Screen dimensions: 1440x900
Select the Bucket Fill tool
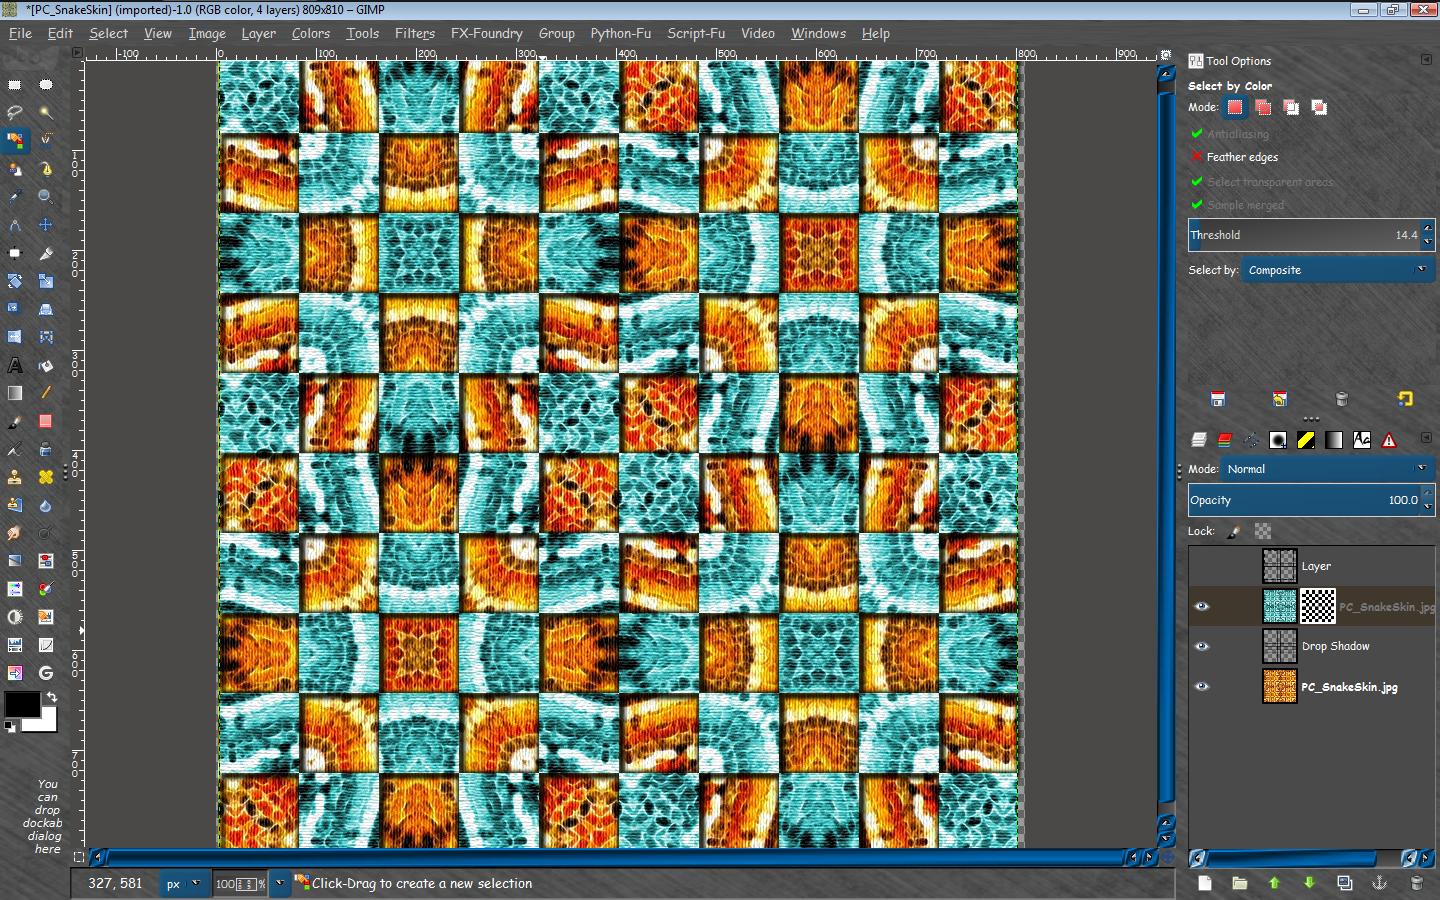pos(46,365)
